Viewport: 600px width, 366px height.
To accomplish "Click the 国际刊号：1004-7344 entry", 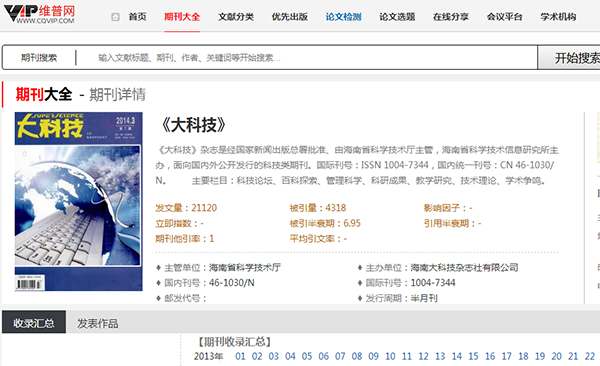I will (406, 283).
